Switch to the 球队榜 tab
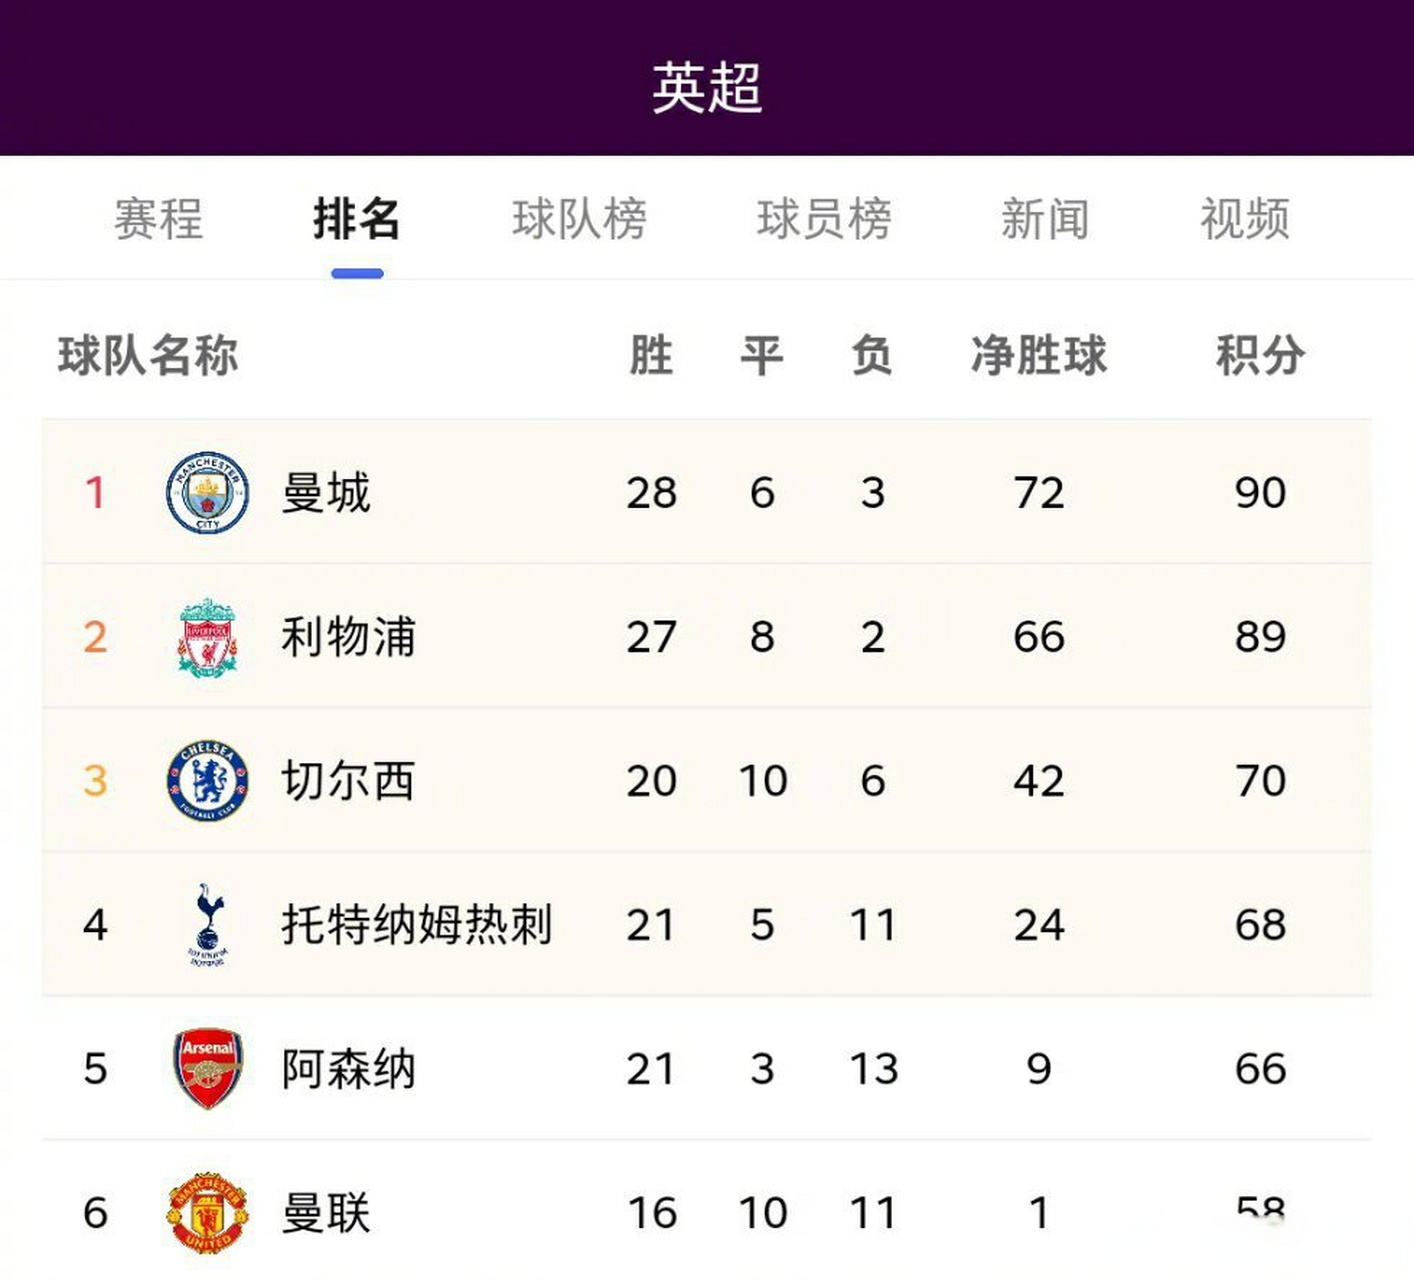The image size is (1414, 1280). [x=579, y=220]
